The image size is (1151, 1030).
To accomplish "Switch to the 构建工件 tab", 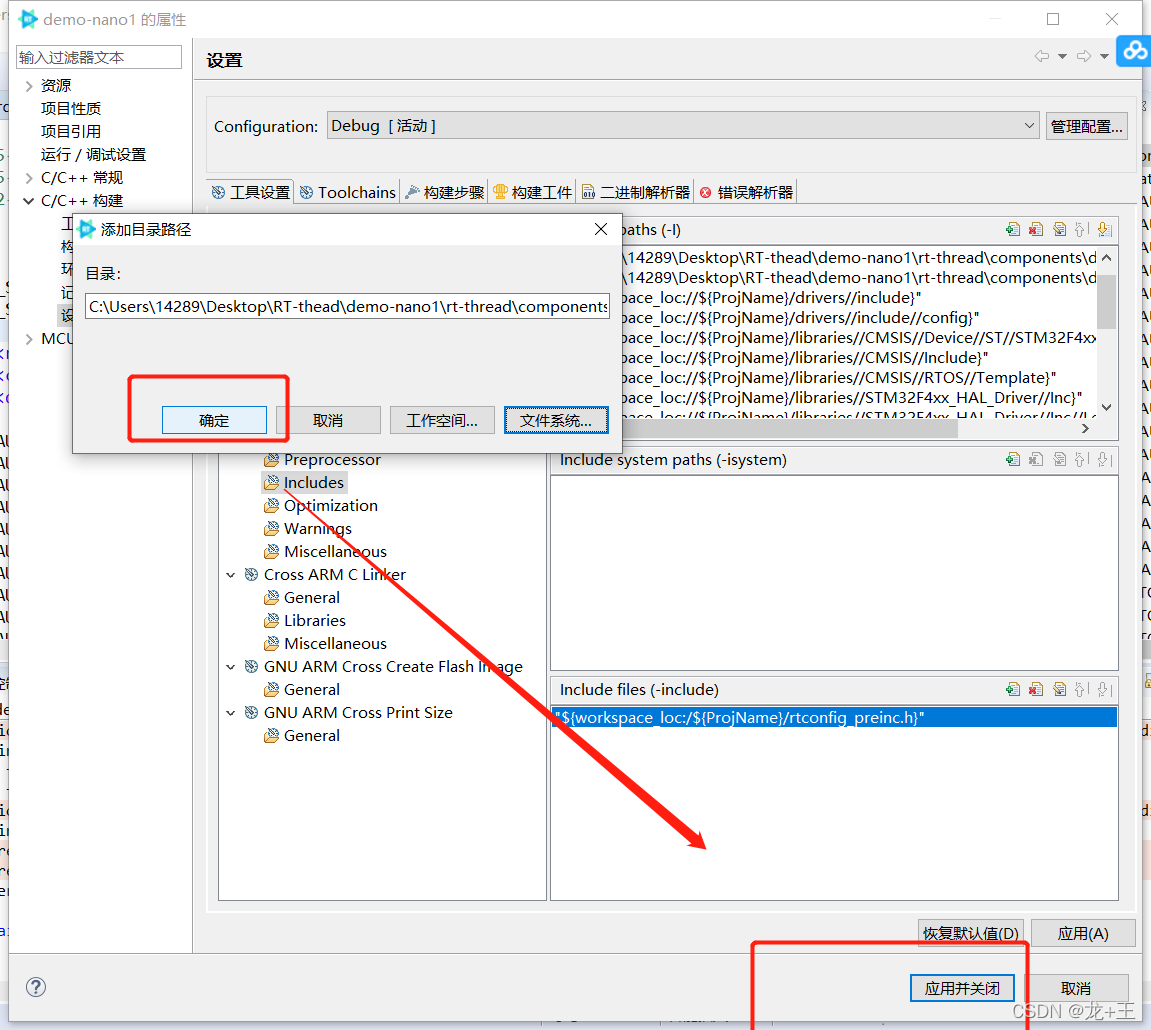I will 533,192.
